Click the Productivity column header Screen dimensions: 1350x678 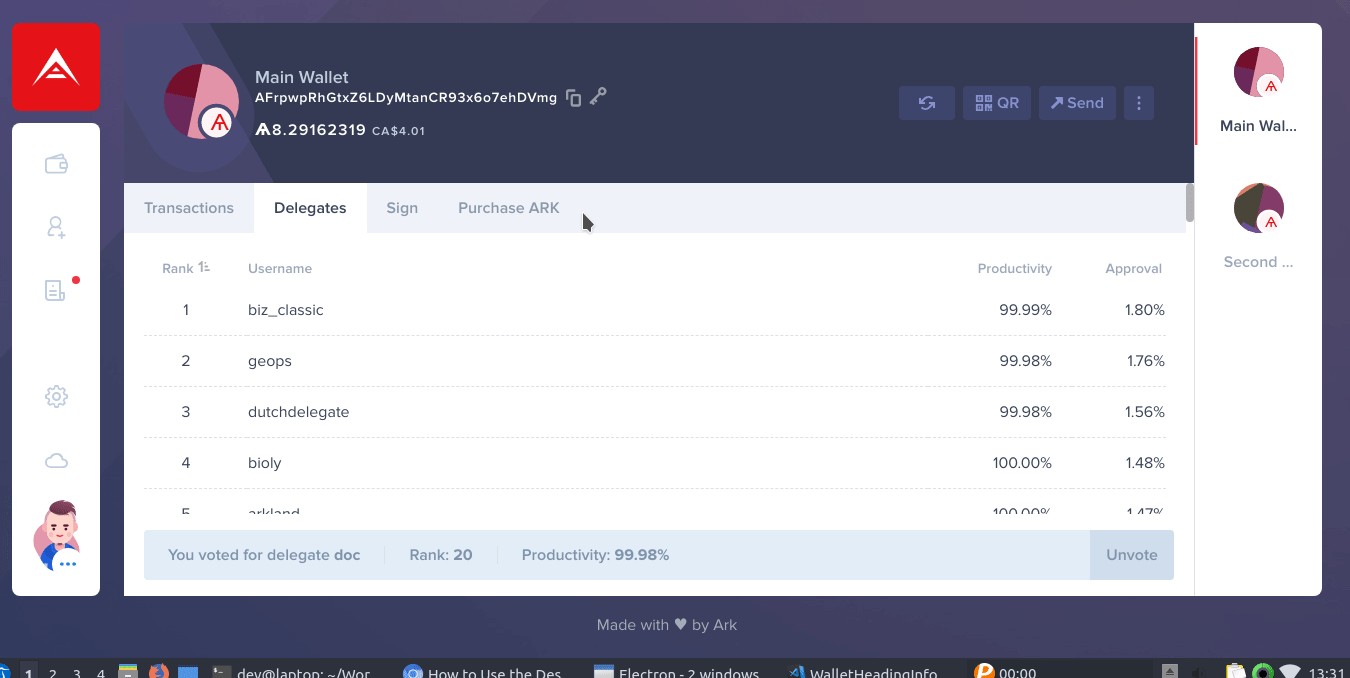(x=1015, y=268)
